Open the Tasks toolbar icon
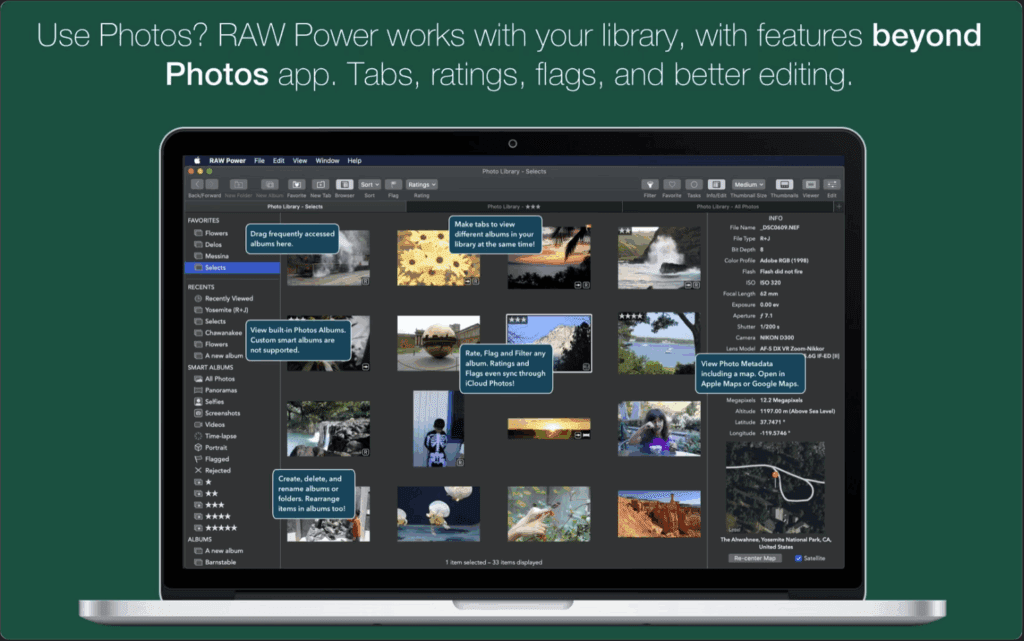 (x=694, y=185)
